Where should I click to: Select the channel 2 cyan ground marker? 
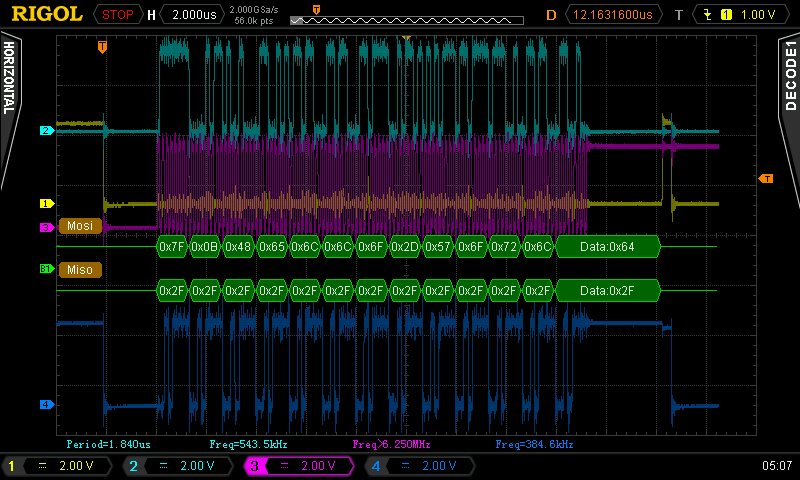(x=47, y=131)
